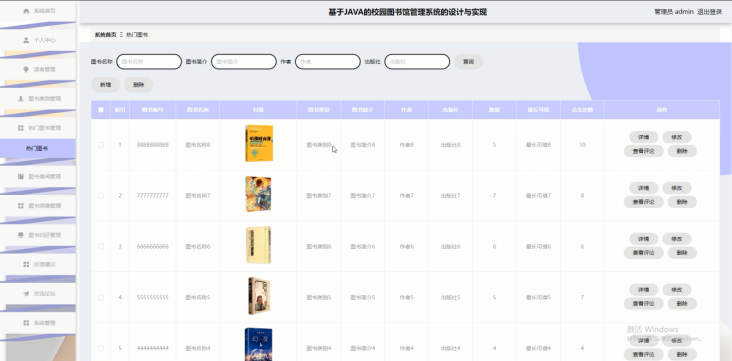Viewport: 732px width, 361px height.
Task: Click the printer icon beside 图书归还管理
Action: (x=21, y=235)
